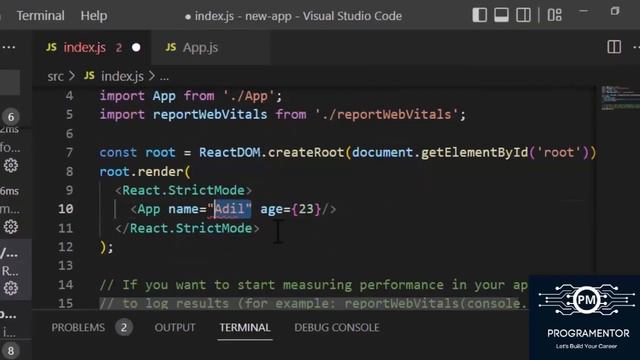The image size is (640, 360).
Task: Click the problems count badge 2
Action: pos(124,327)
